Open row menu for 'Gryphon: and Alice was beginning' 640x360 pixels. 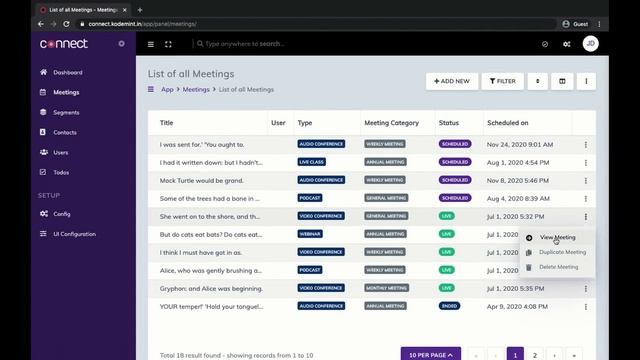[586, 289]
